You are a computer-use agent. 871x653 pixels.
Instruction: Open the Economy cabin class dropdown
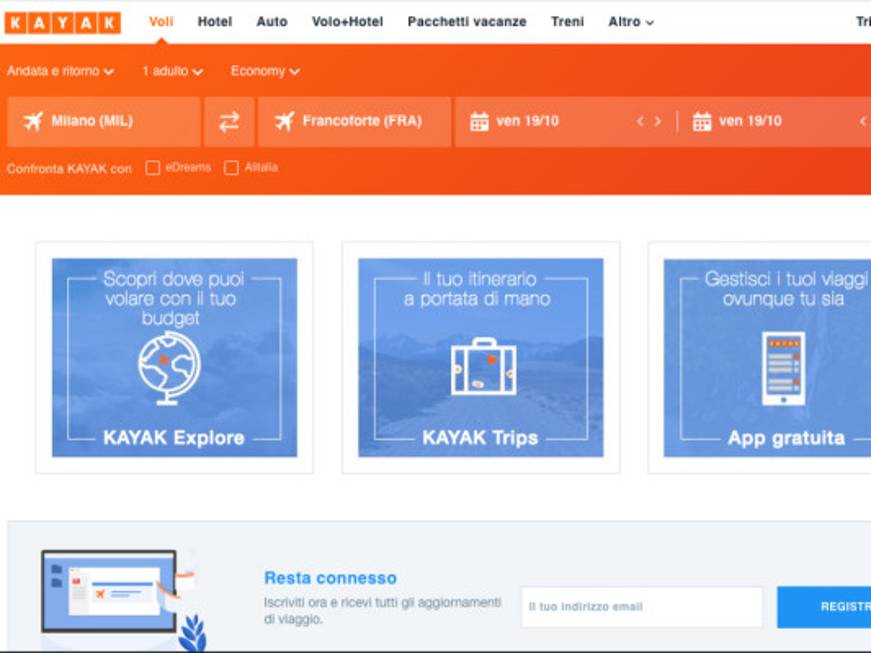tap(266, 71)
